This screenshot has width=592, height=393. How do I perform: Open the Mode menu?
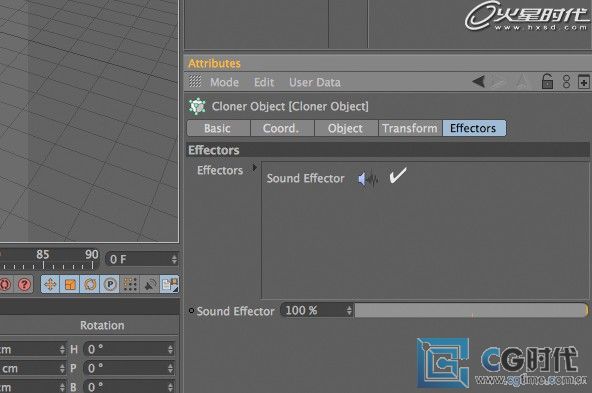click(225, 82)
